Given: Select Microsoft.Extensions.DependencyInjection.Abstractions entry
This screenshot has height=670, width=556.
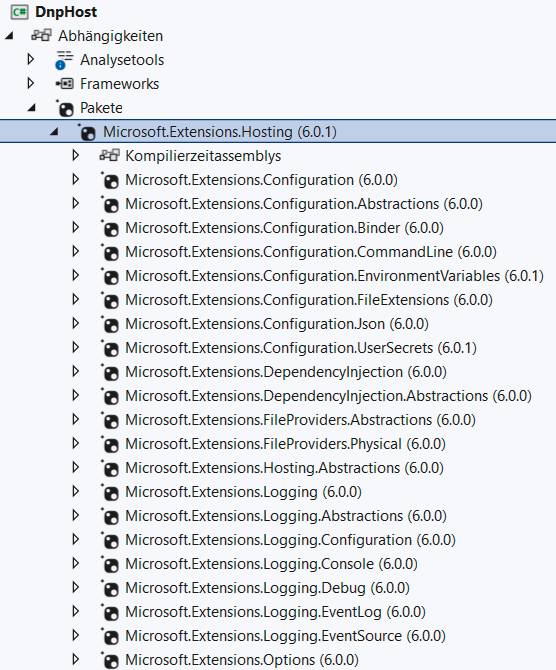Looking at the screenshot, I should (328, 396).
